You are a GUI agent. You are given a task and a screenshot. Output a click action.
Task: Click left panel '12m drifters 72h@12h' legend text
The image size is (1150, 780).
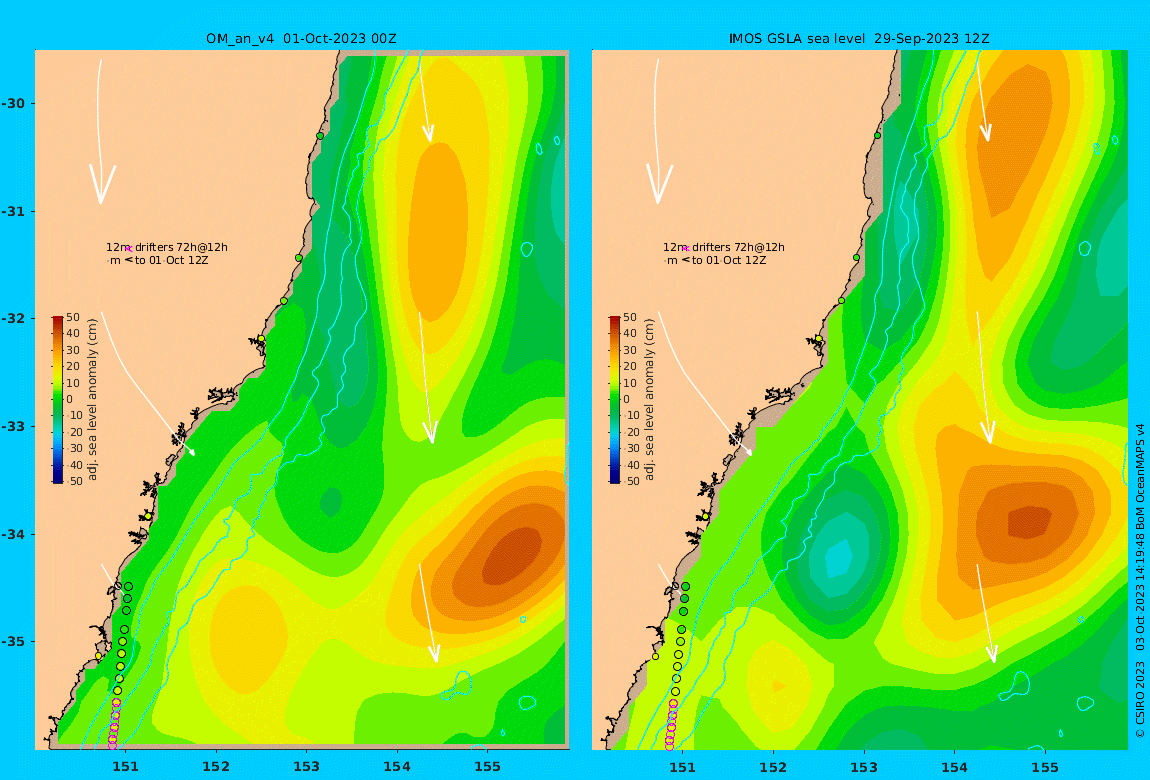coord(166,247)
